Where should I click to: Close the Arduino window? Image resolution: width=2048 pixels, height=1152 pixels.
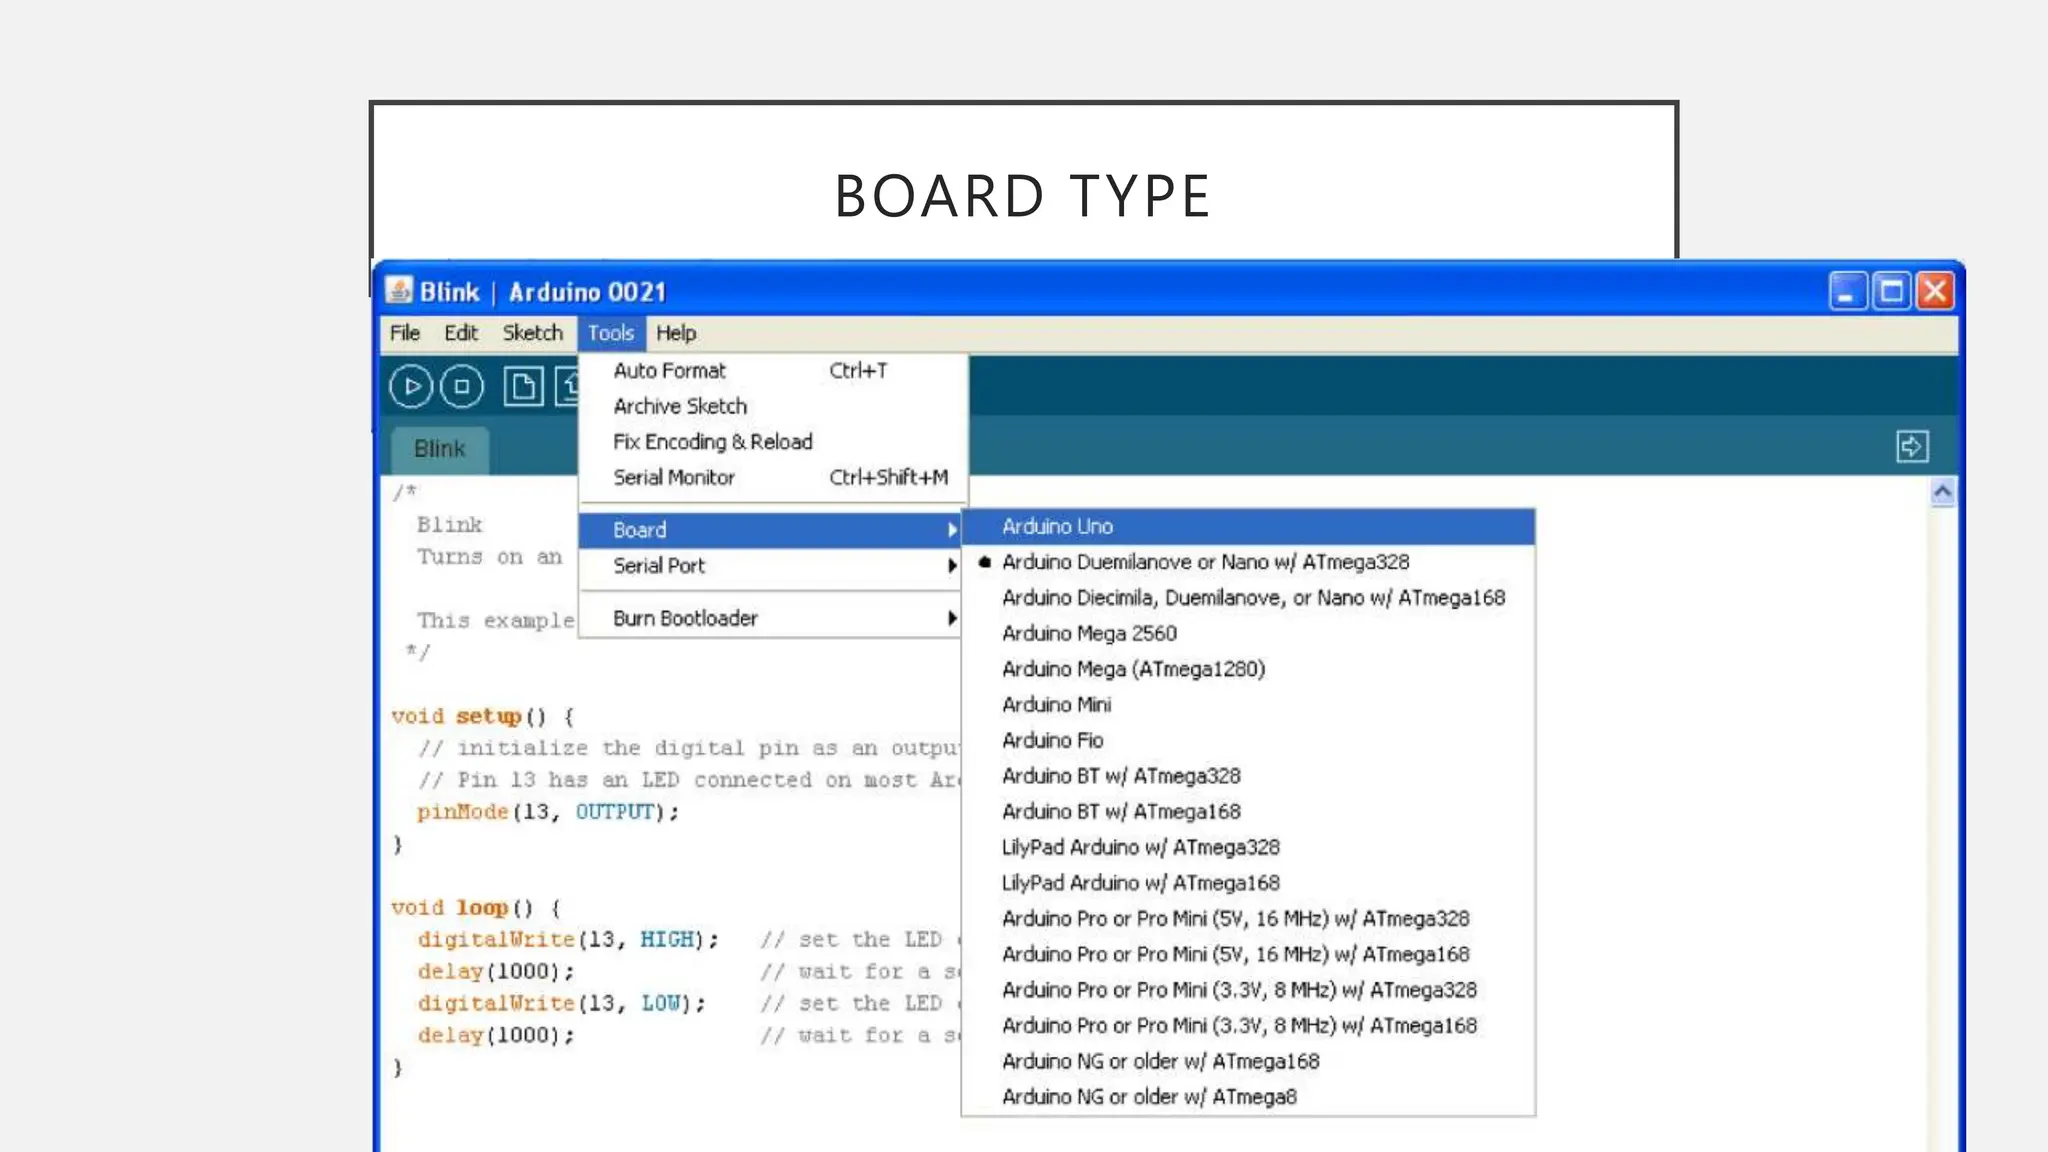1935,291
